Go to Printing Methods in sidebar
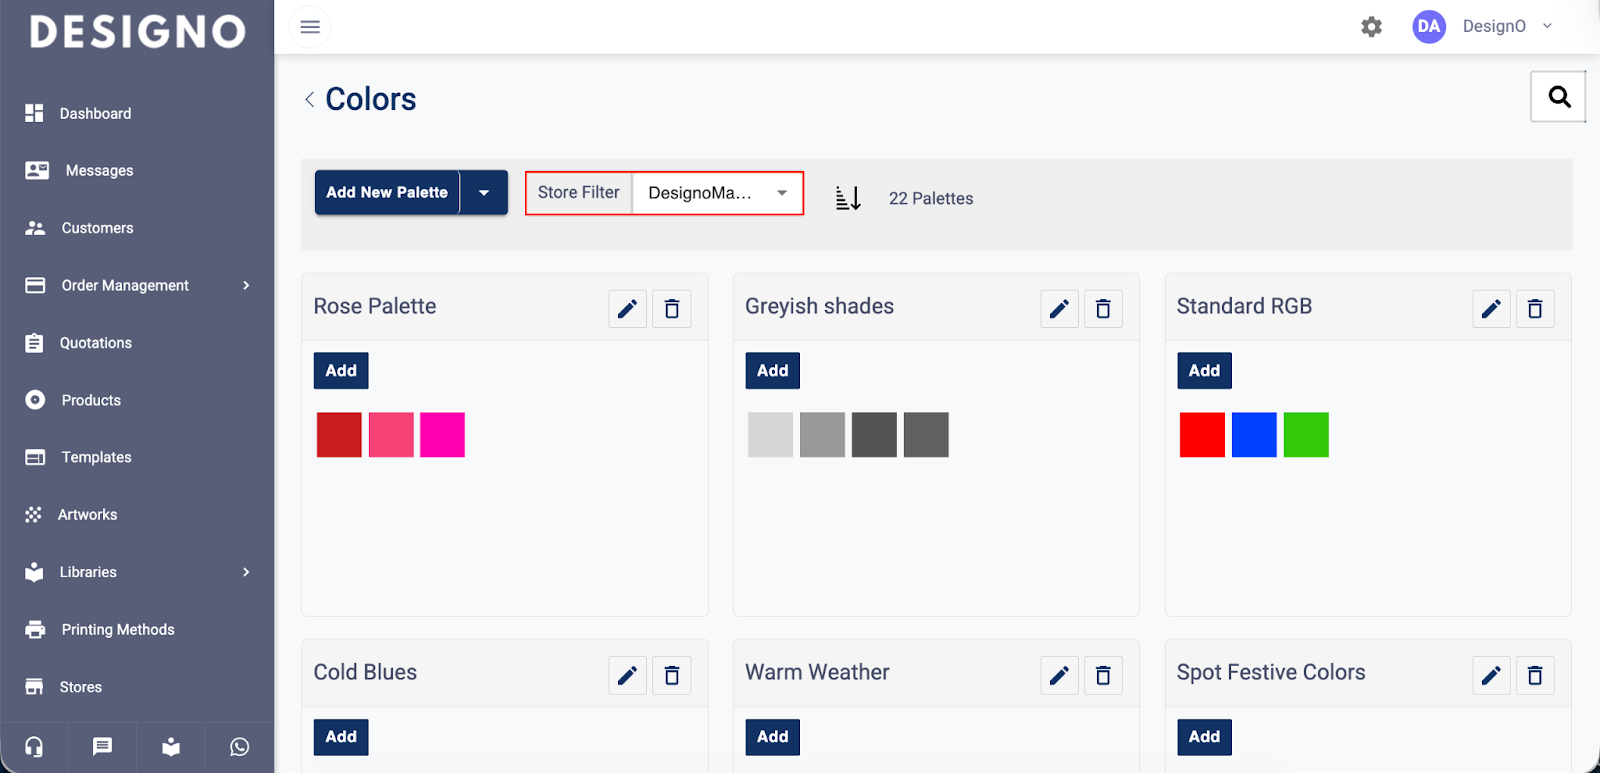Screen dimensions: 1600x773 click(x=117, y=630)
